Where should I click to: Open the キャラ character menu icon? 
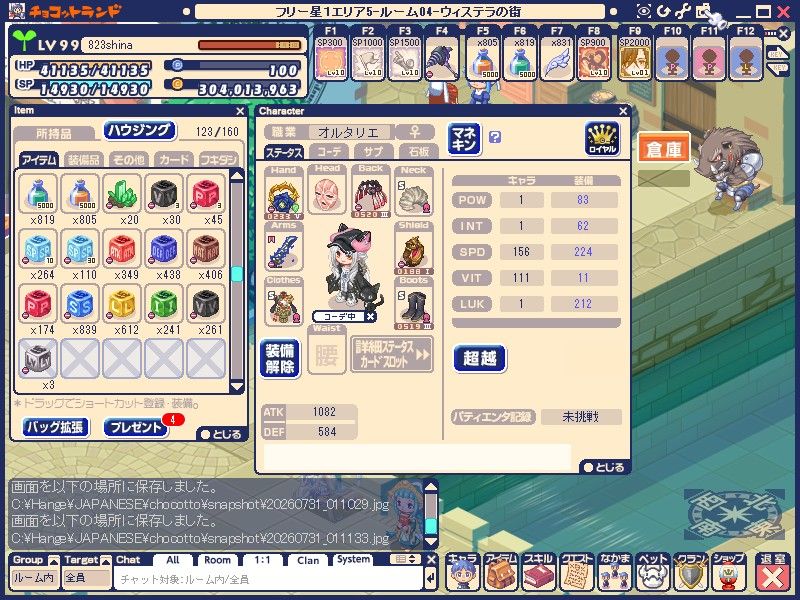click(463, 571)
